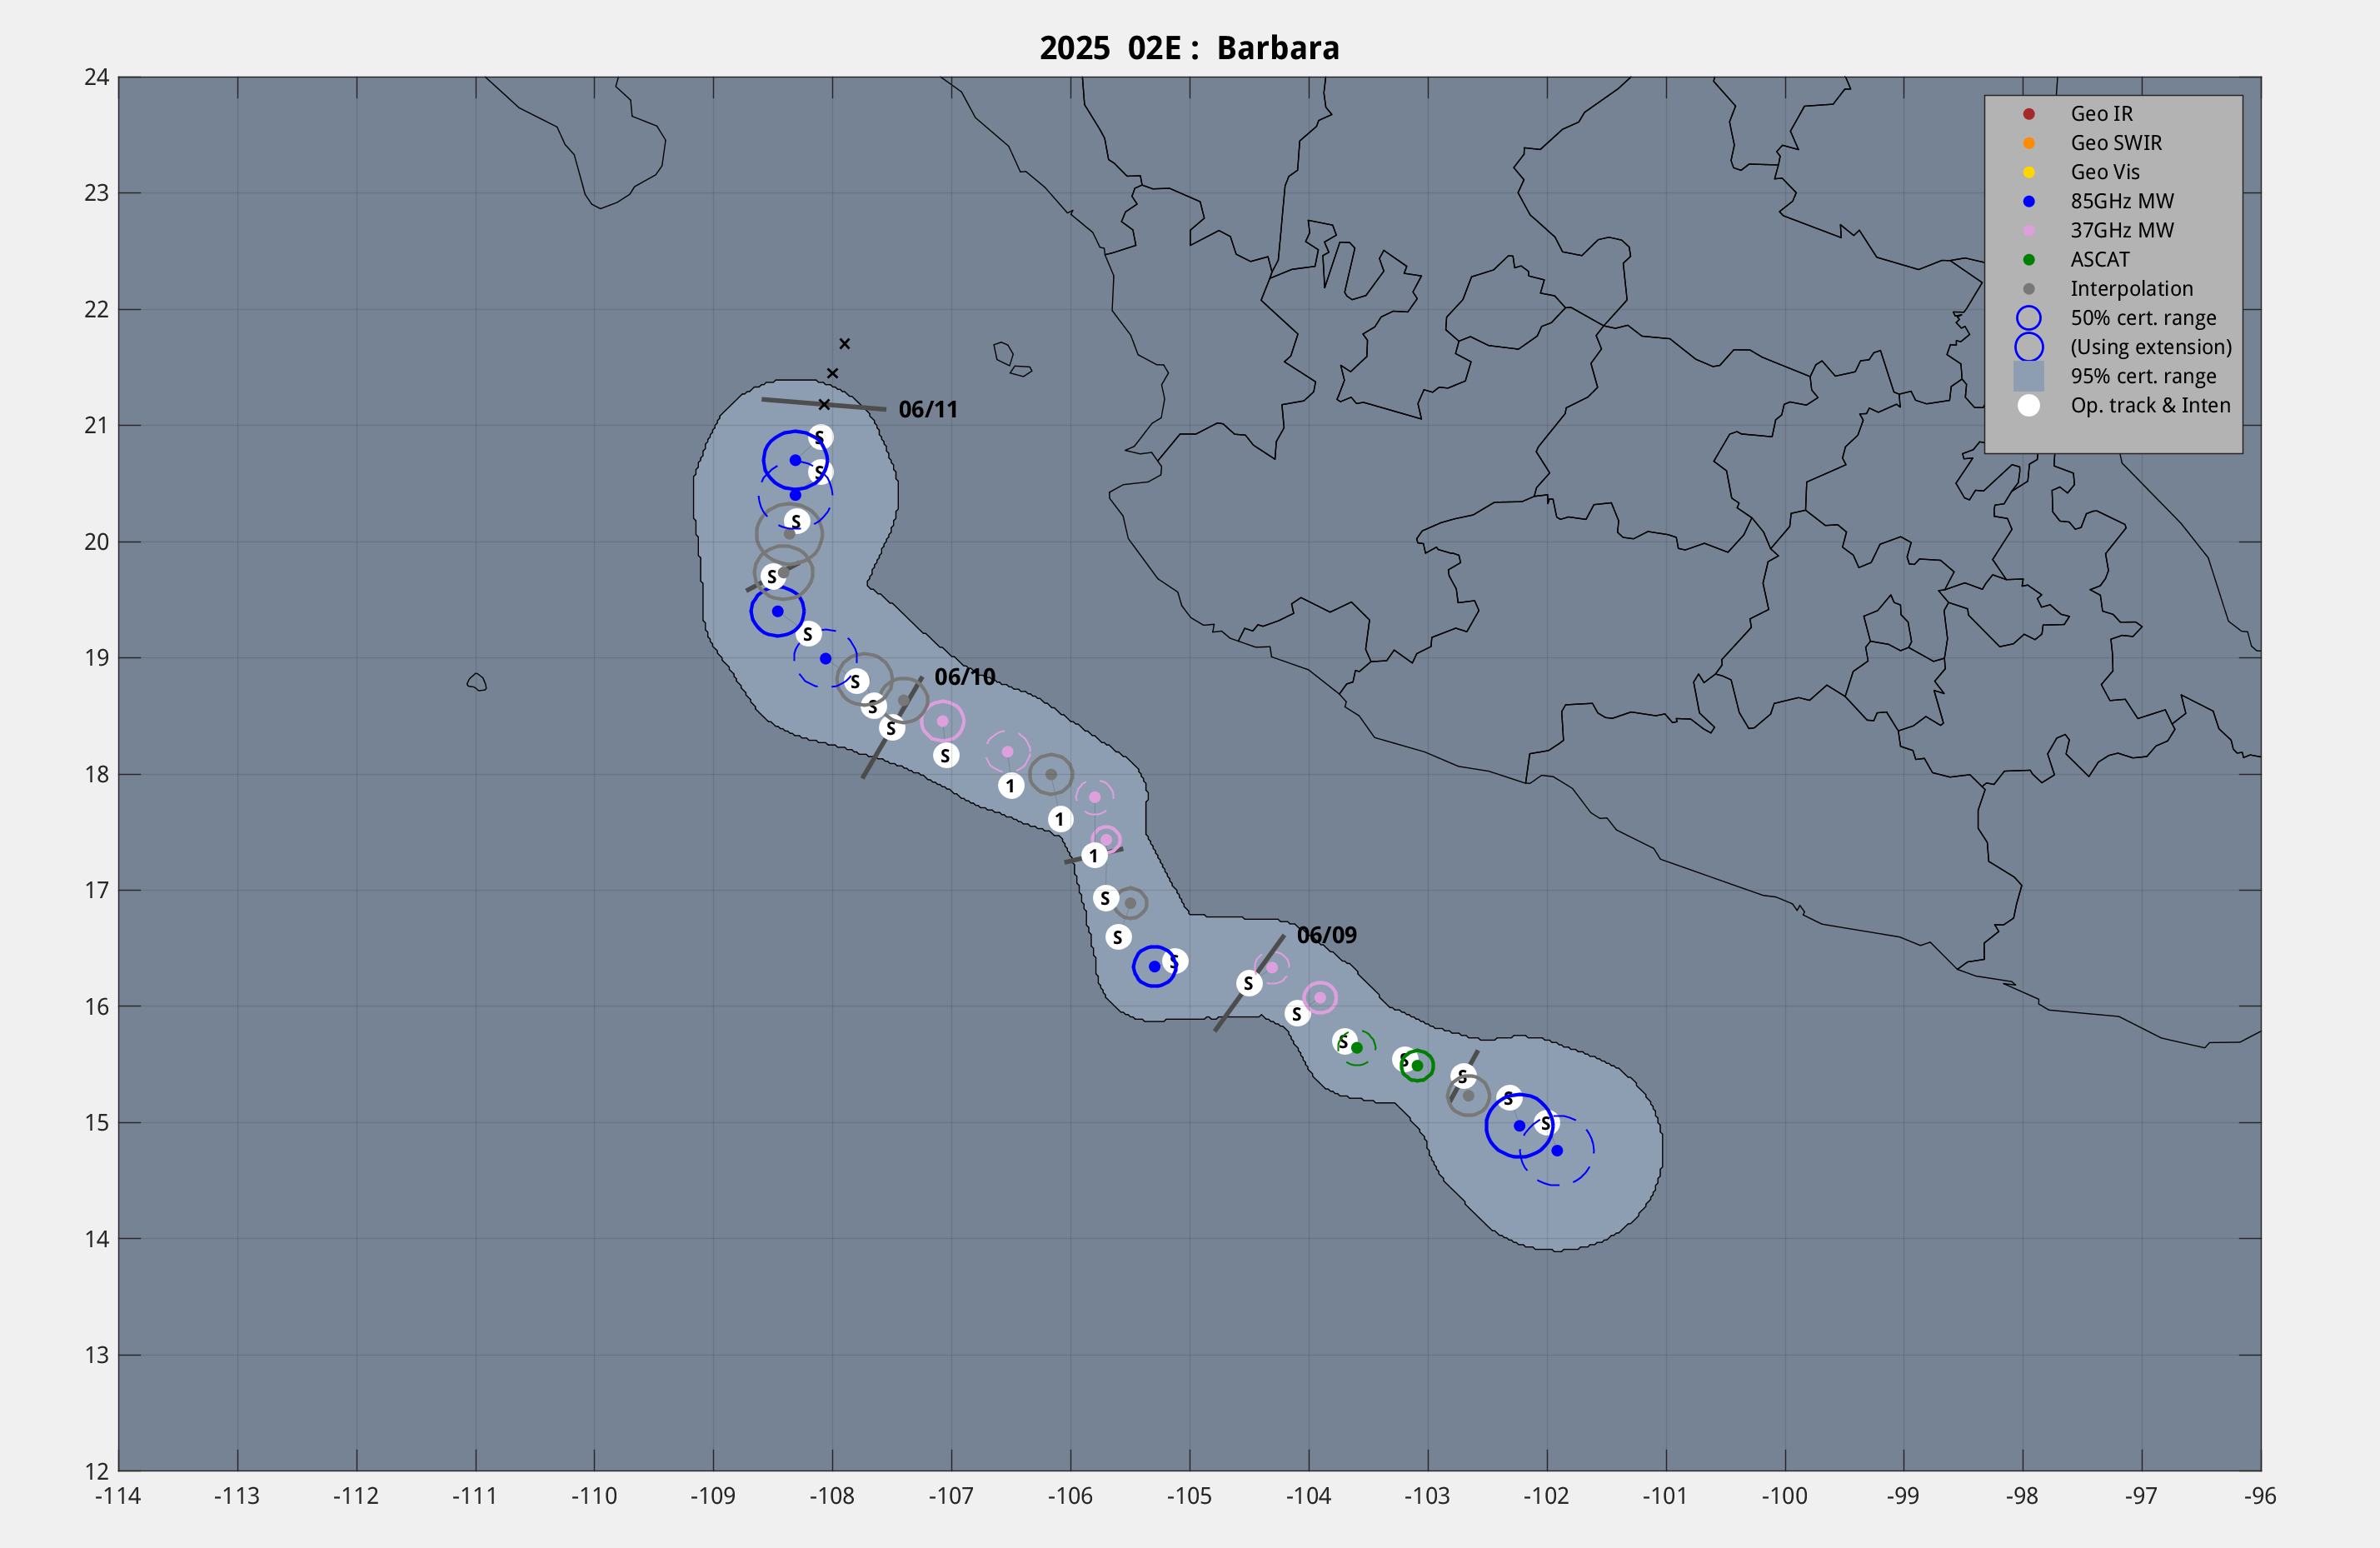Click the 06/09 date label
The image size is (2380, 1548).
pyautogui.click(x=1326, y=935)
